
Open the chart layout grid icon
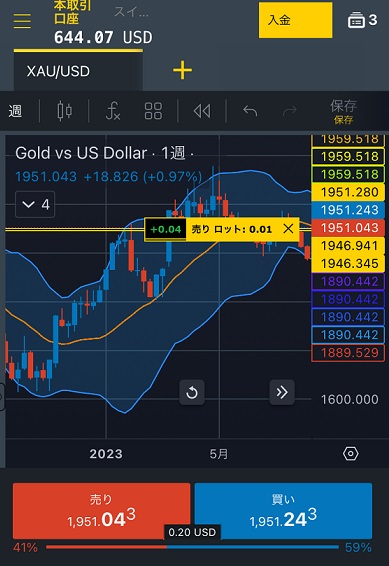[x=153, y=110]
